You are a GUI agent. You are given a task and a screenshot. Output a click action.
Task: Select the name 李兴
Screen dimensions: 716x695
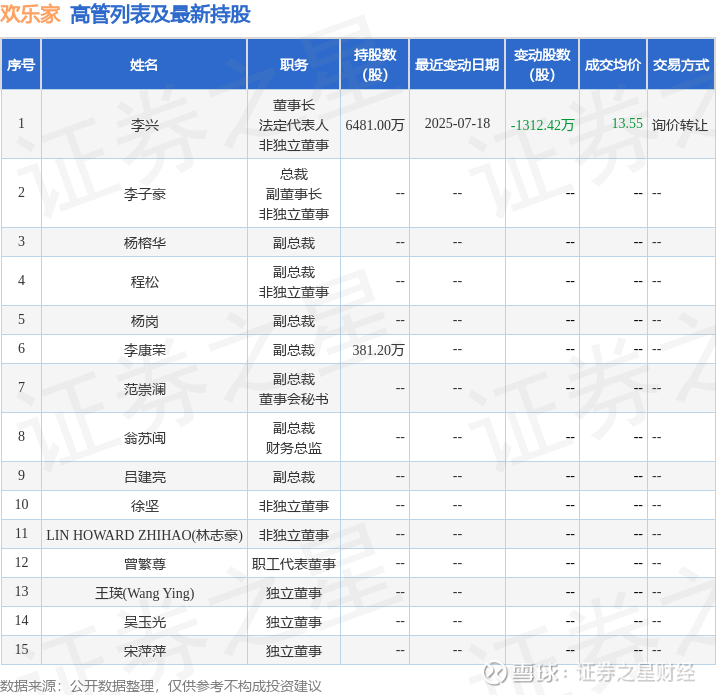coord(144,125)
